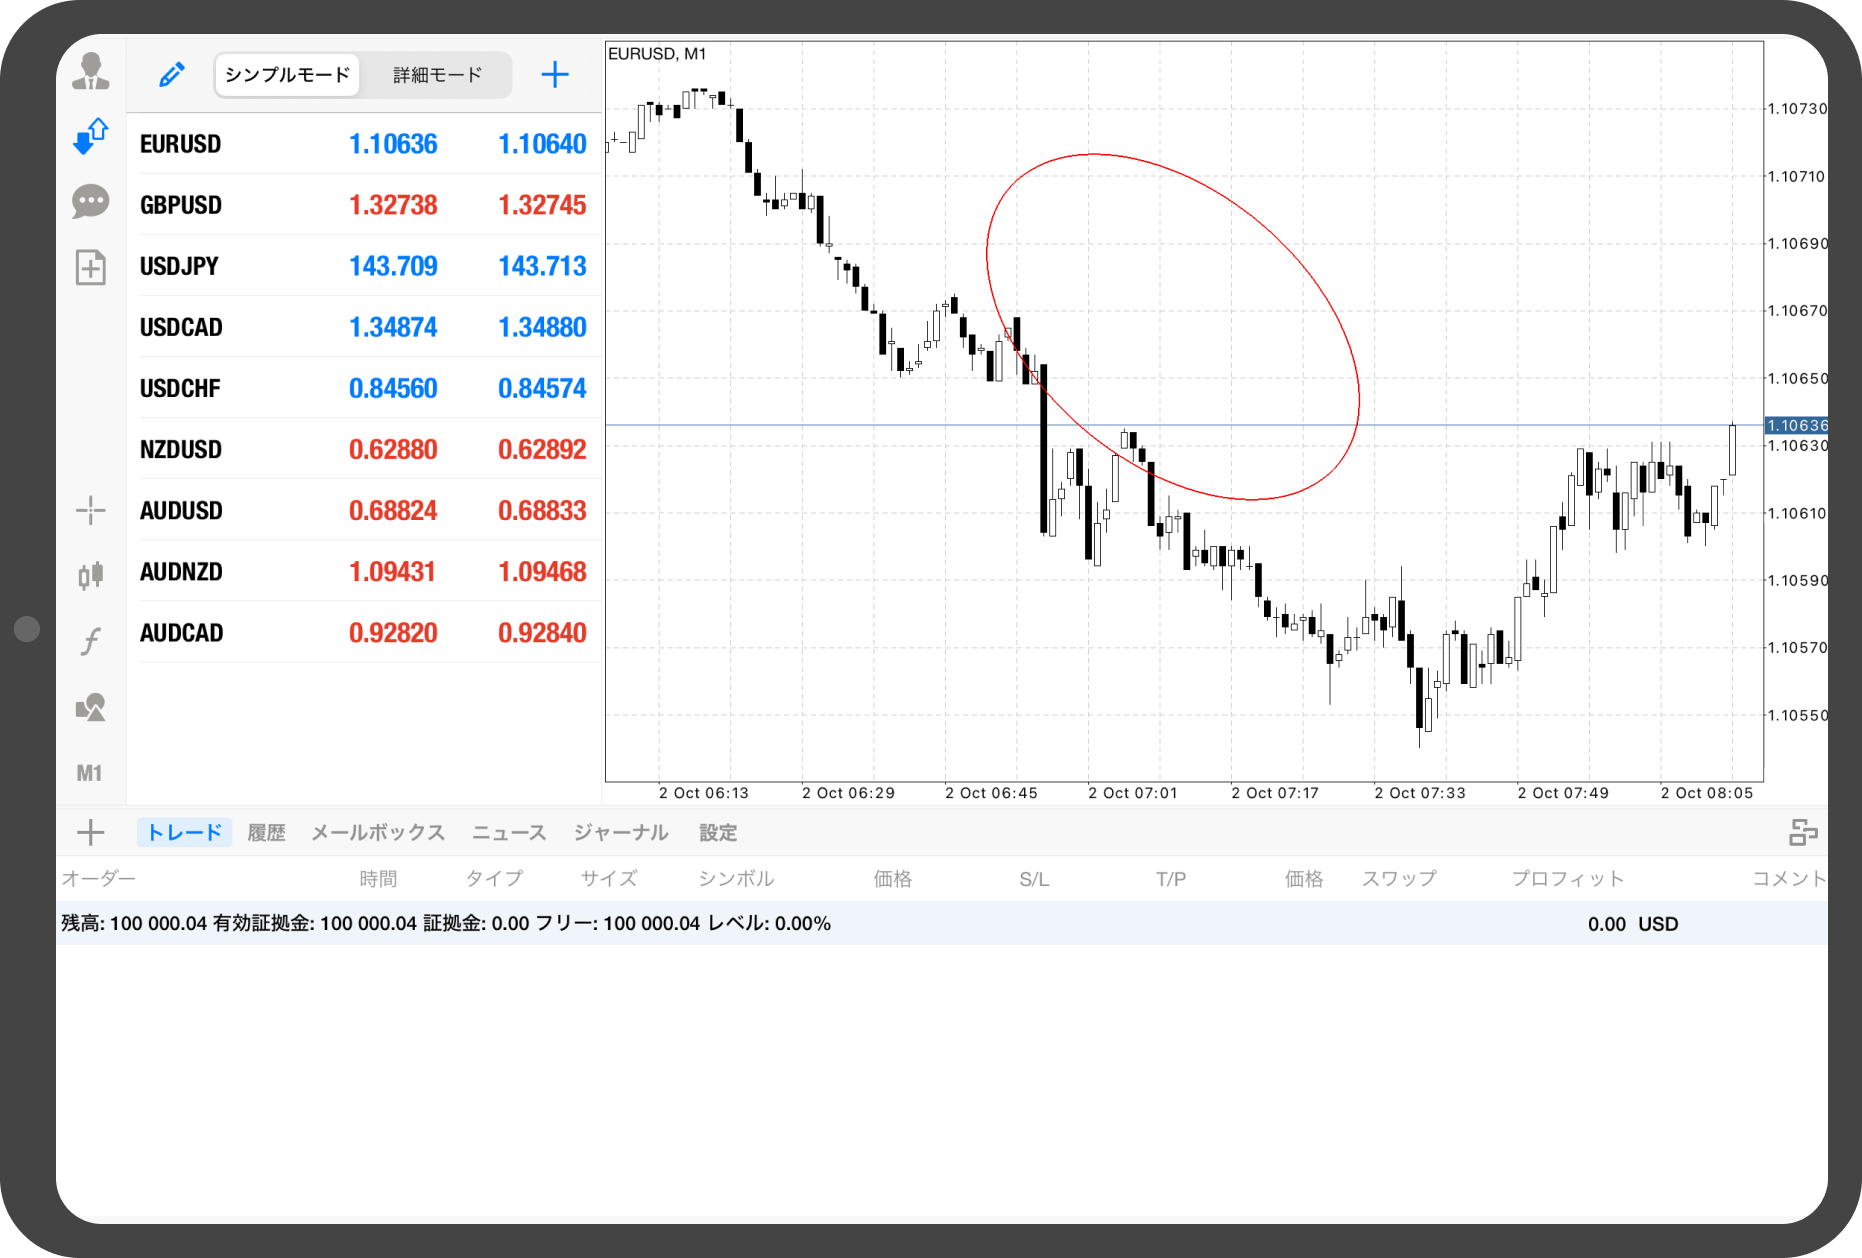This screenshot has width=1862, height=1258.
Task: Switch to シンプルモード view
Action: (287, 75)
